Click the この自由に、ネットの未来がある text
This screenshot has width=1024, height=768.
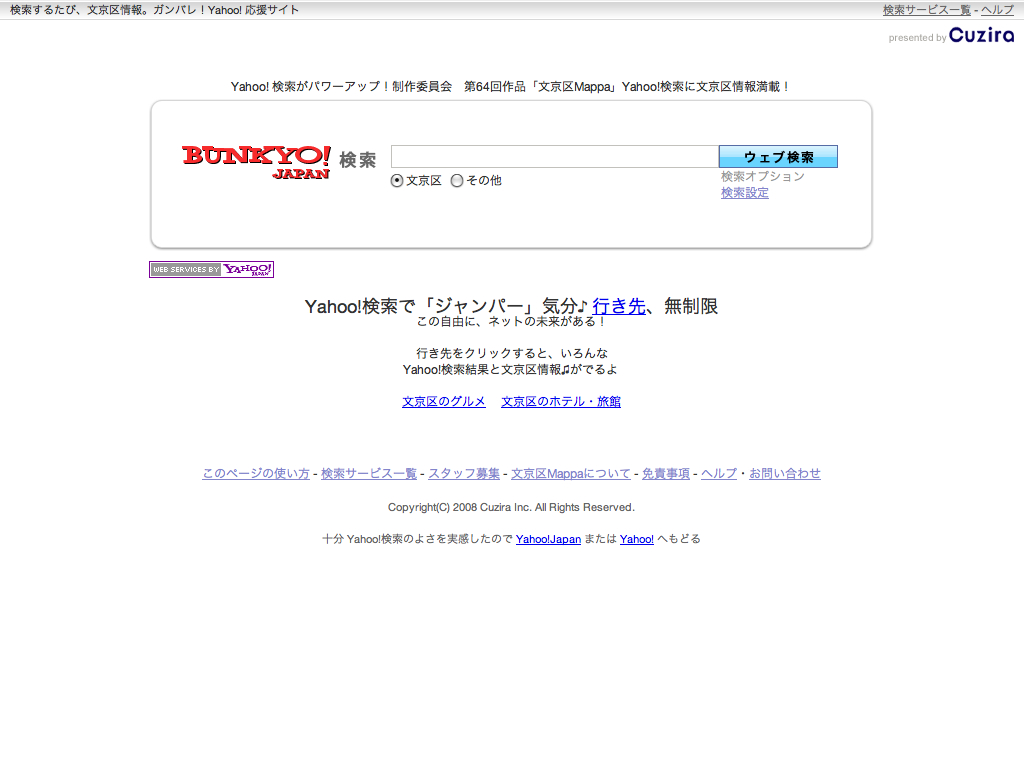pos(512,321)
